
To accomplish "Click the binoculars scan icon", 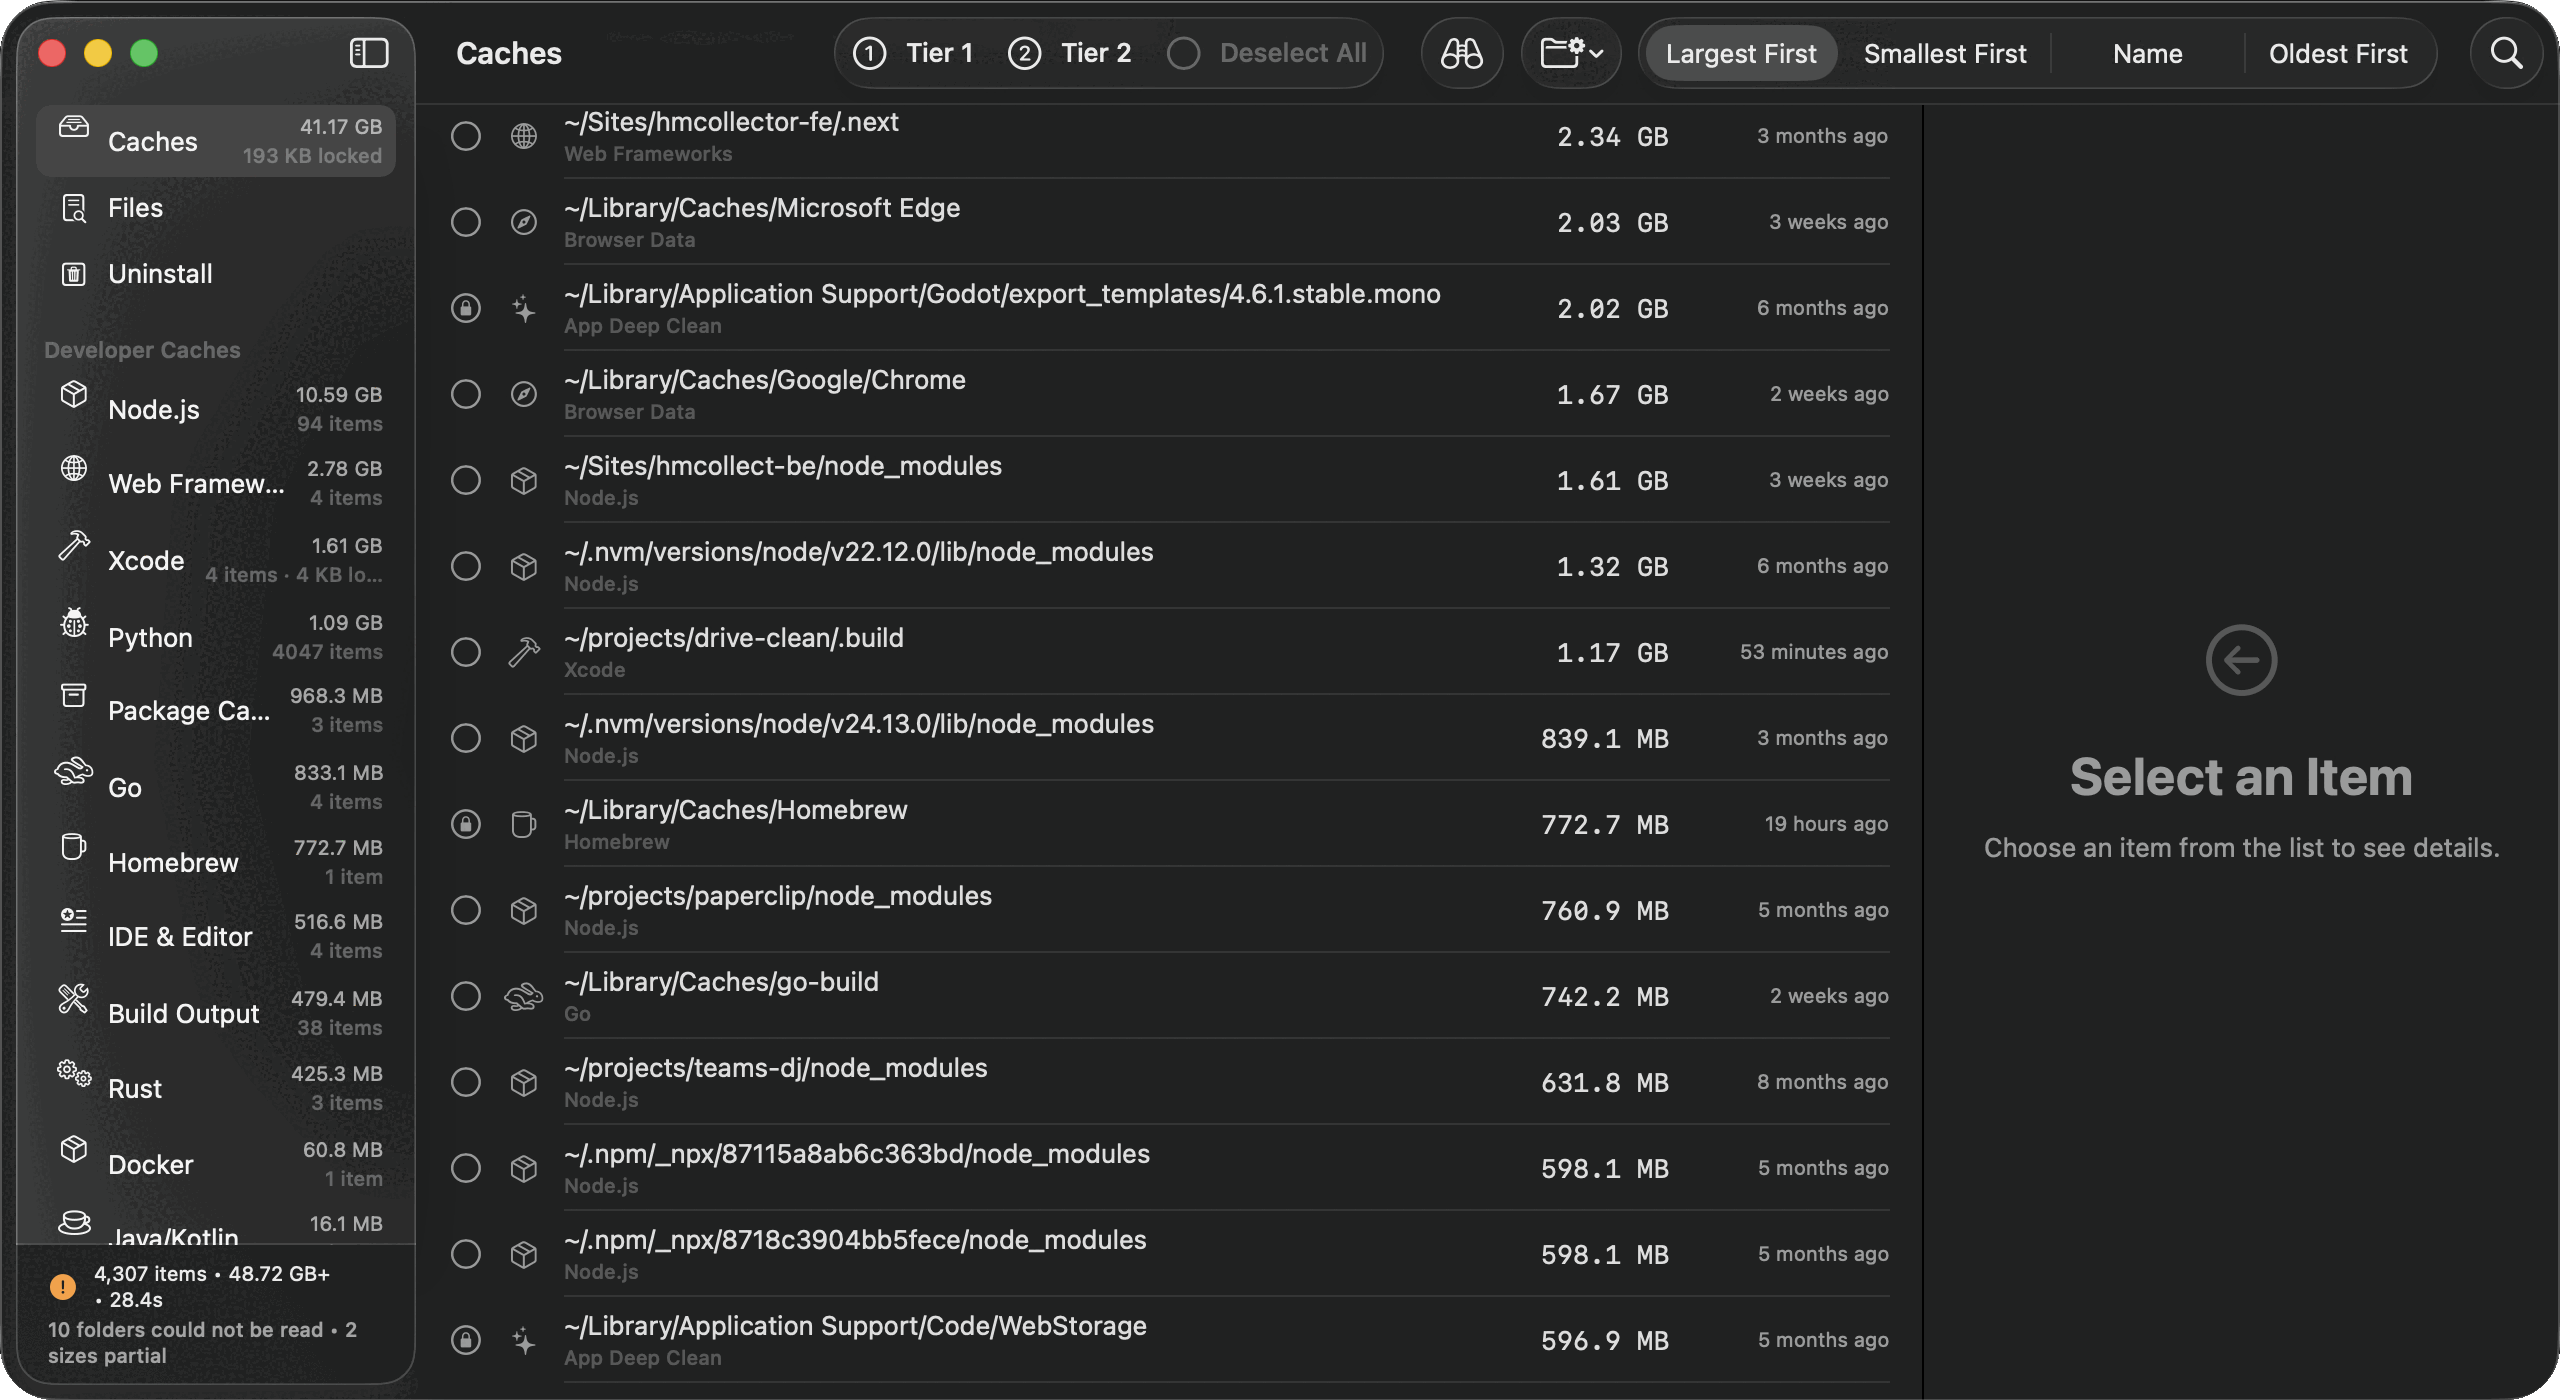I will coord(1461,53).
